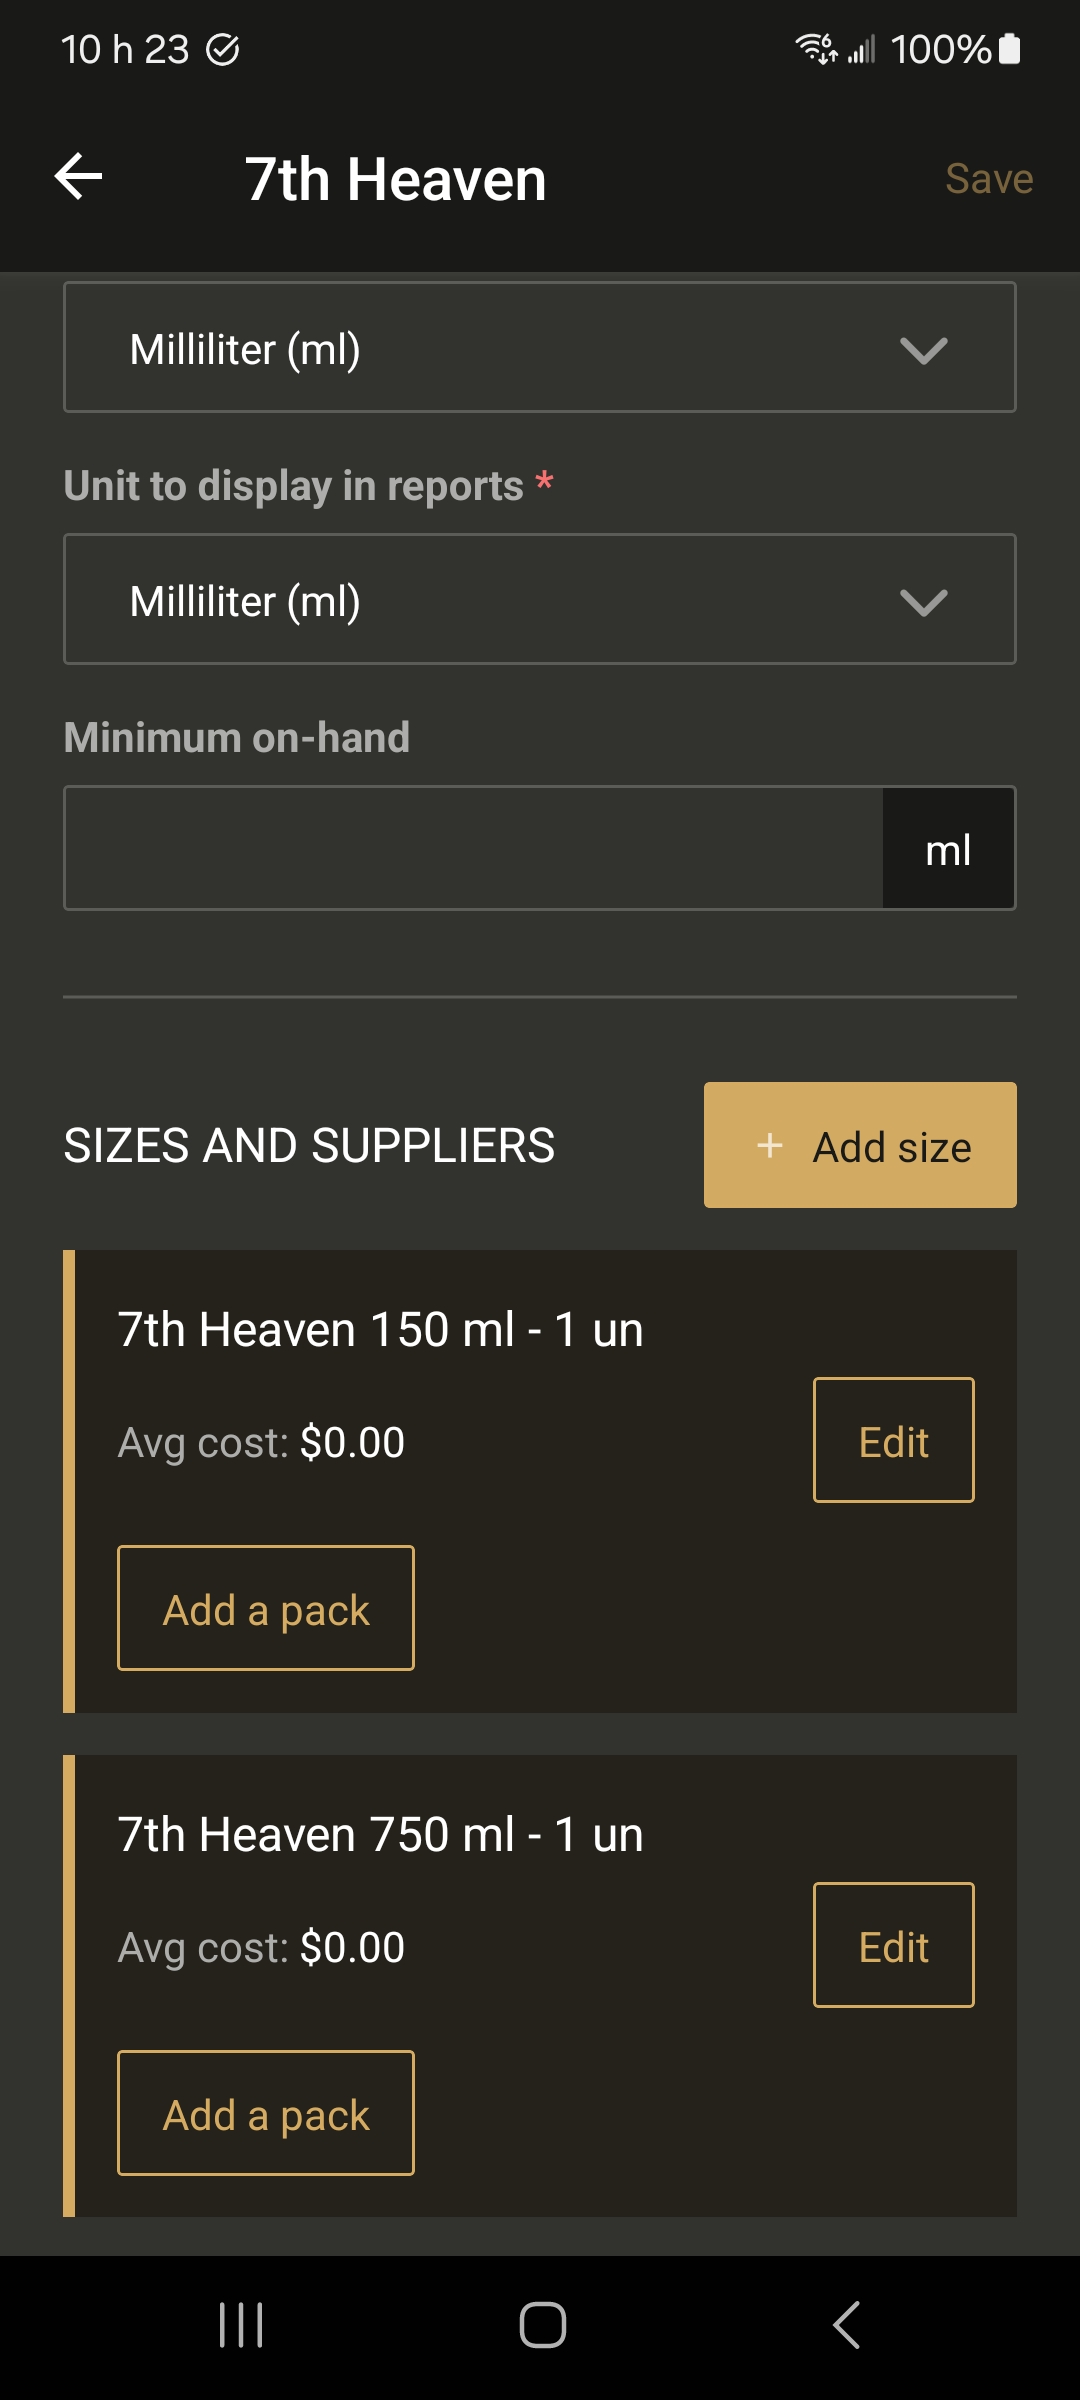Focus the Minimum on-hand input field
Image resolution: width=1080 pixels, height=2400 pixels.
(x=474, y=848)
